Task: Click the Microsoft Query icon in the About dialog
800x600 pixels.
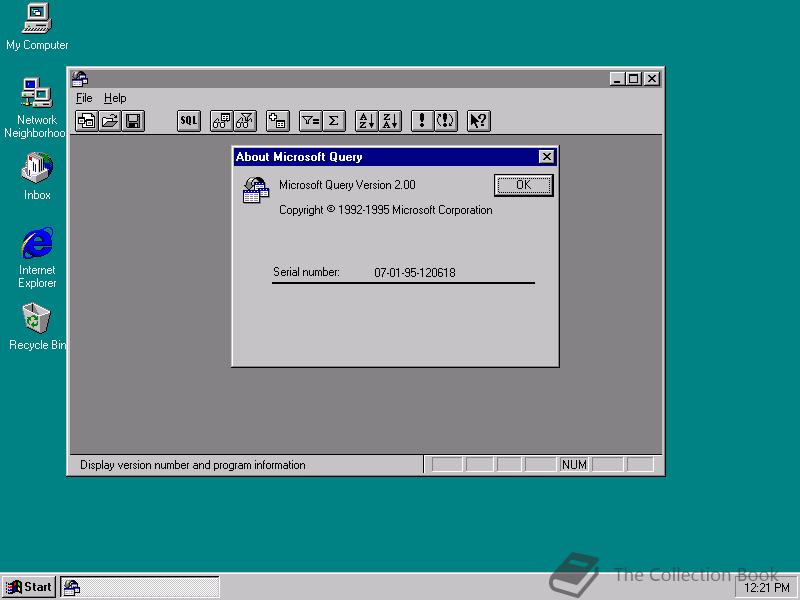Action: (x=256, y=190)
